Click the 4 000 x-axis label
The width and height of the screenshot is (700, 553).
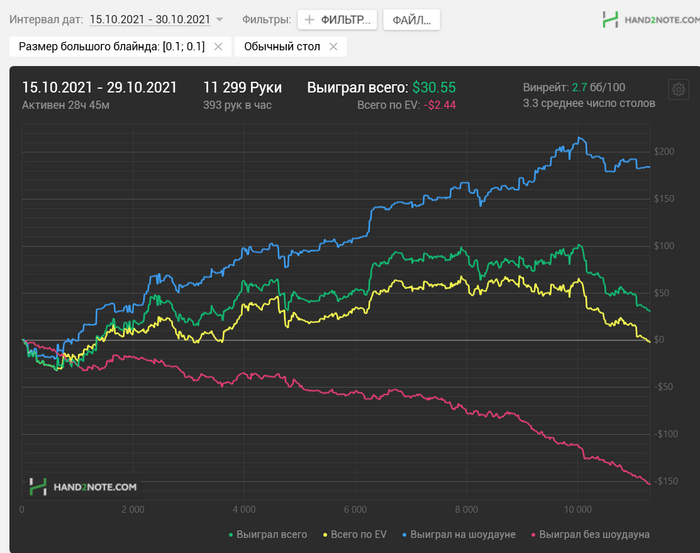click(244, 509)
